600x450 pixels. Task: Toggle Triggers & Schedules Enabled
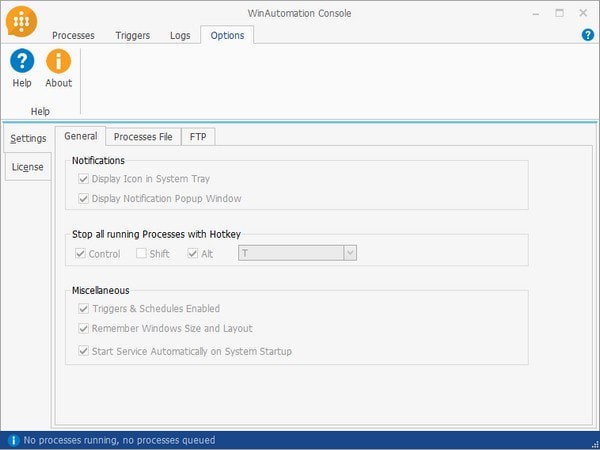pos(83,309)
